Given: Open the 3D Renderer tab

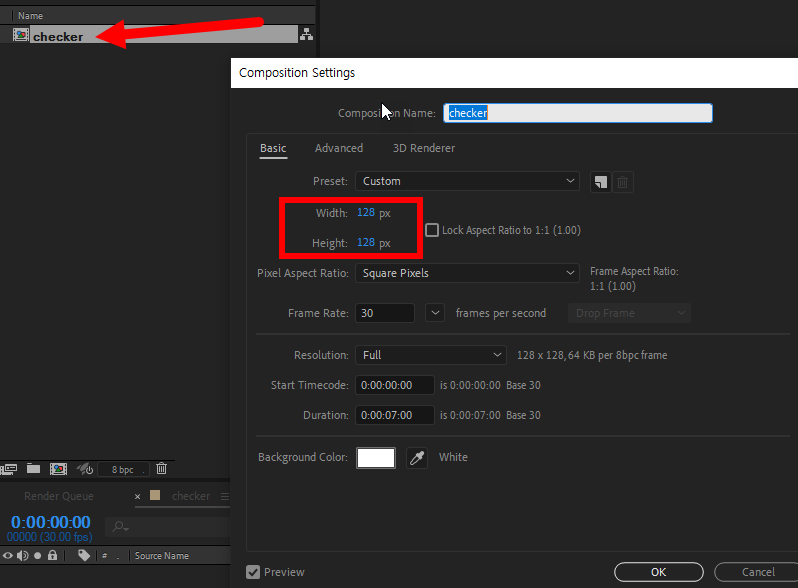Looking at the screenshot, I should pyautogui.click(x=423, y=148).
